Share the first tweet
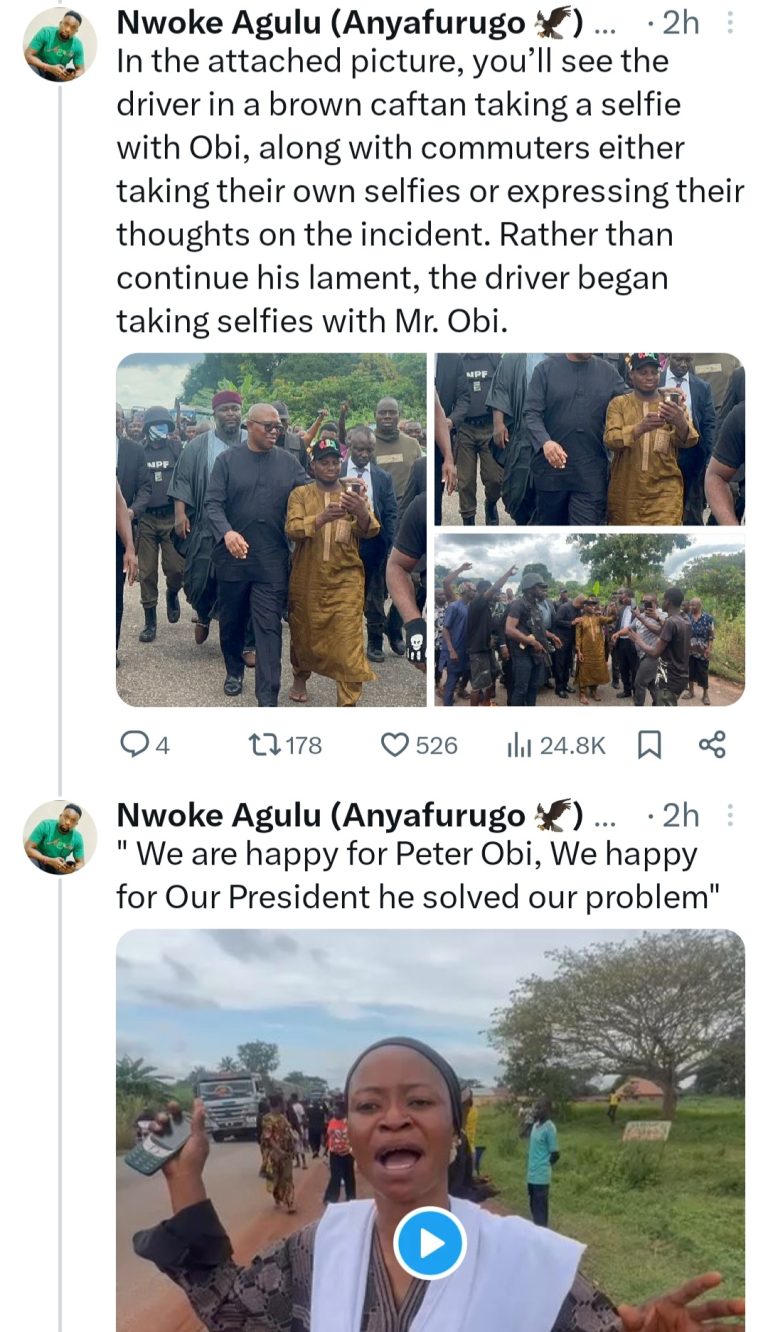The width and height of the screenshot is (768, 1332). coord(711,744)
